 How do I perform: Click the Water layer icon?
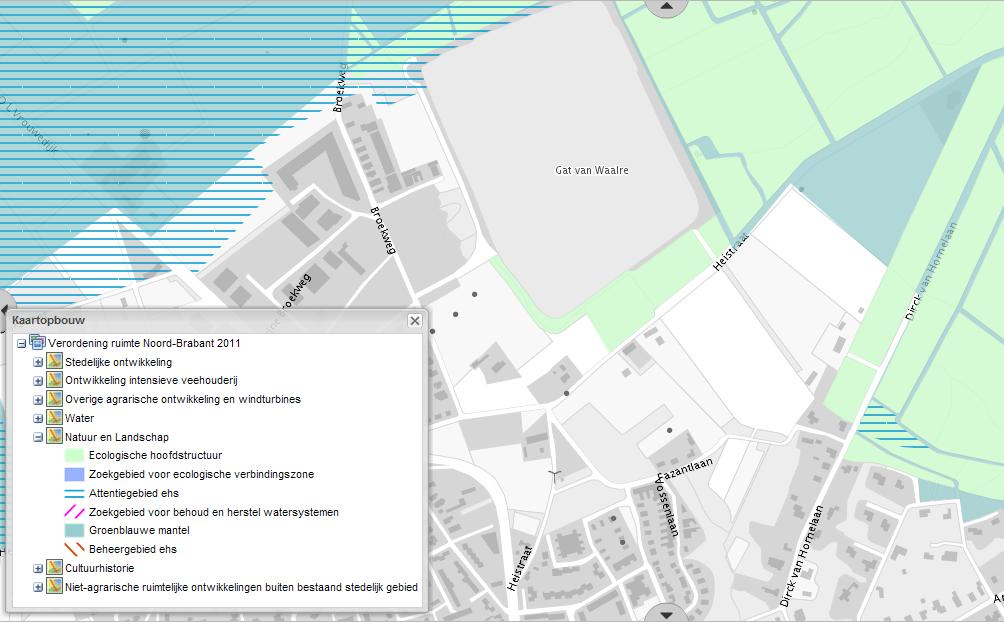pyautogui.click(x=55, y=418)
